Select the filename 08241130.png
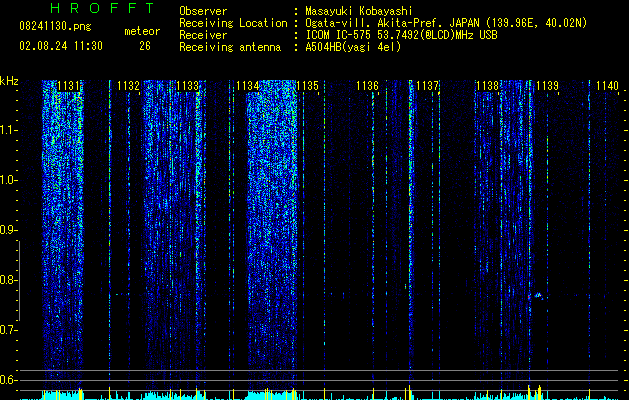The width and height of the screenshot is (629, 400). tap(55, 27)
